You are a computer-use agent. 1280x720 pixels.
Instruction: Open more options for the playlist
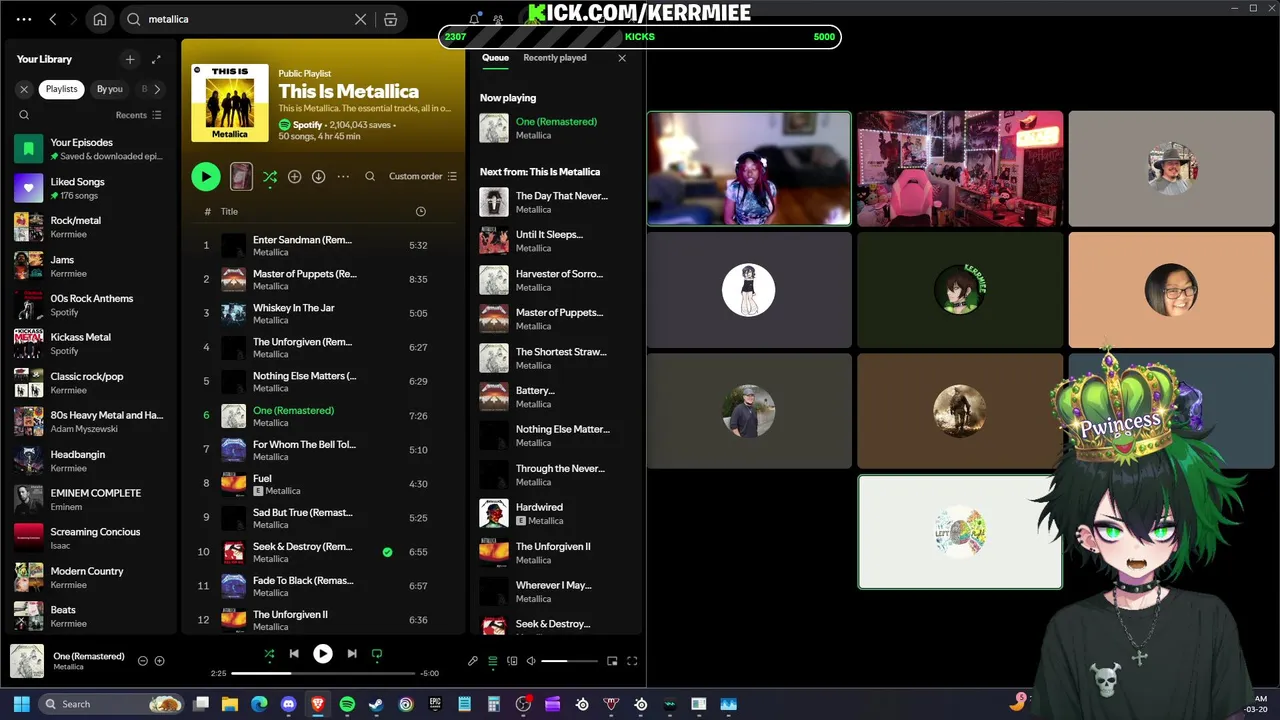point(343,177)
